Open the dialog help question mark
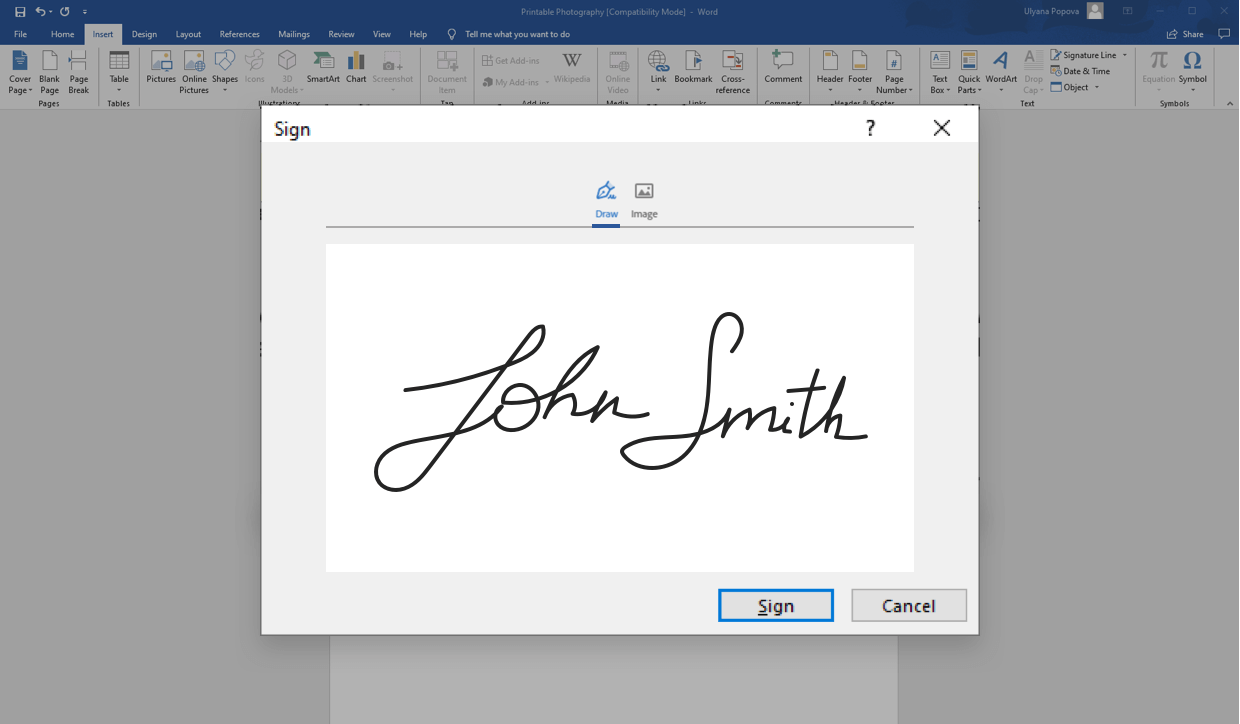The image size is (1240, 724). click(x=870, y=128)
